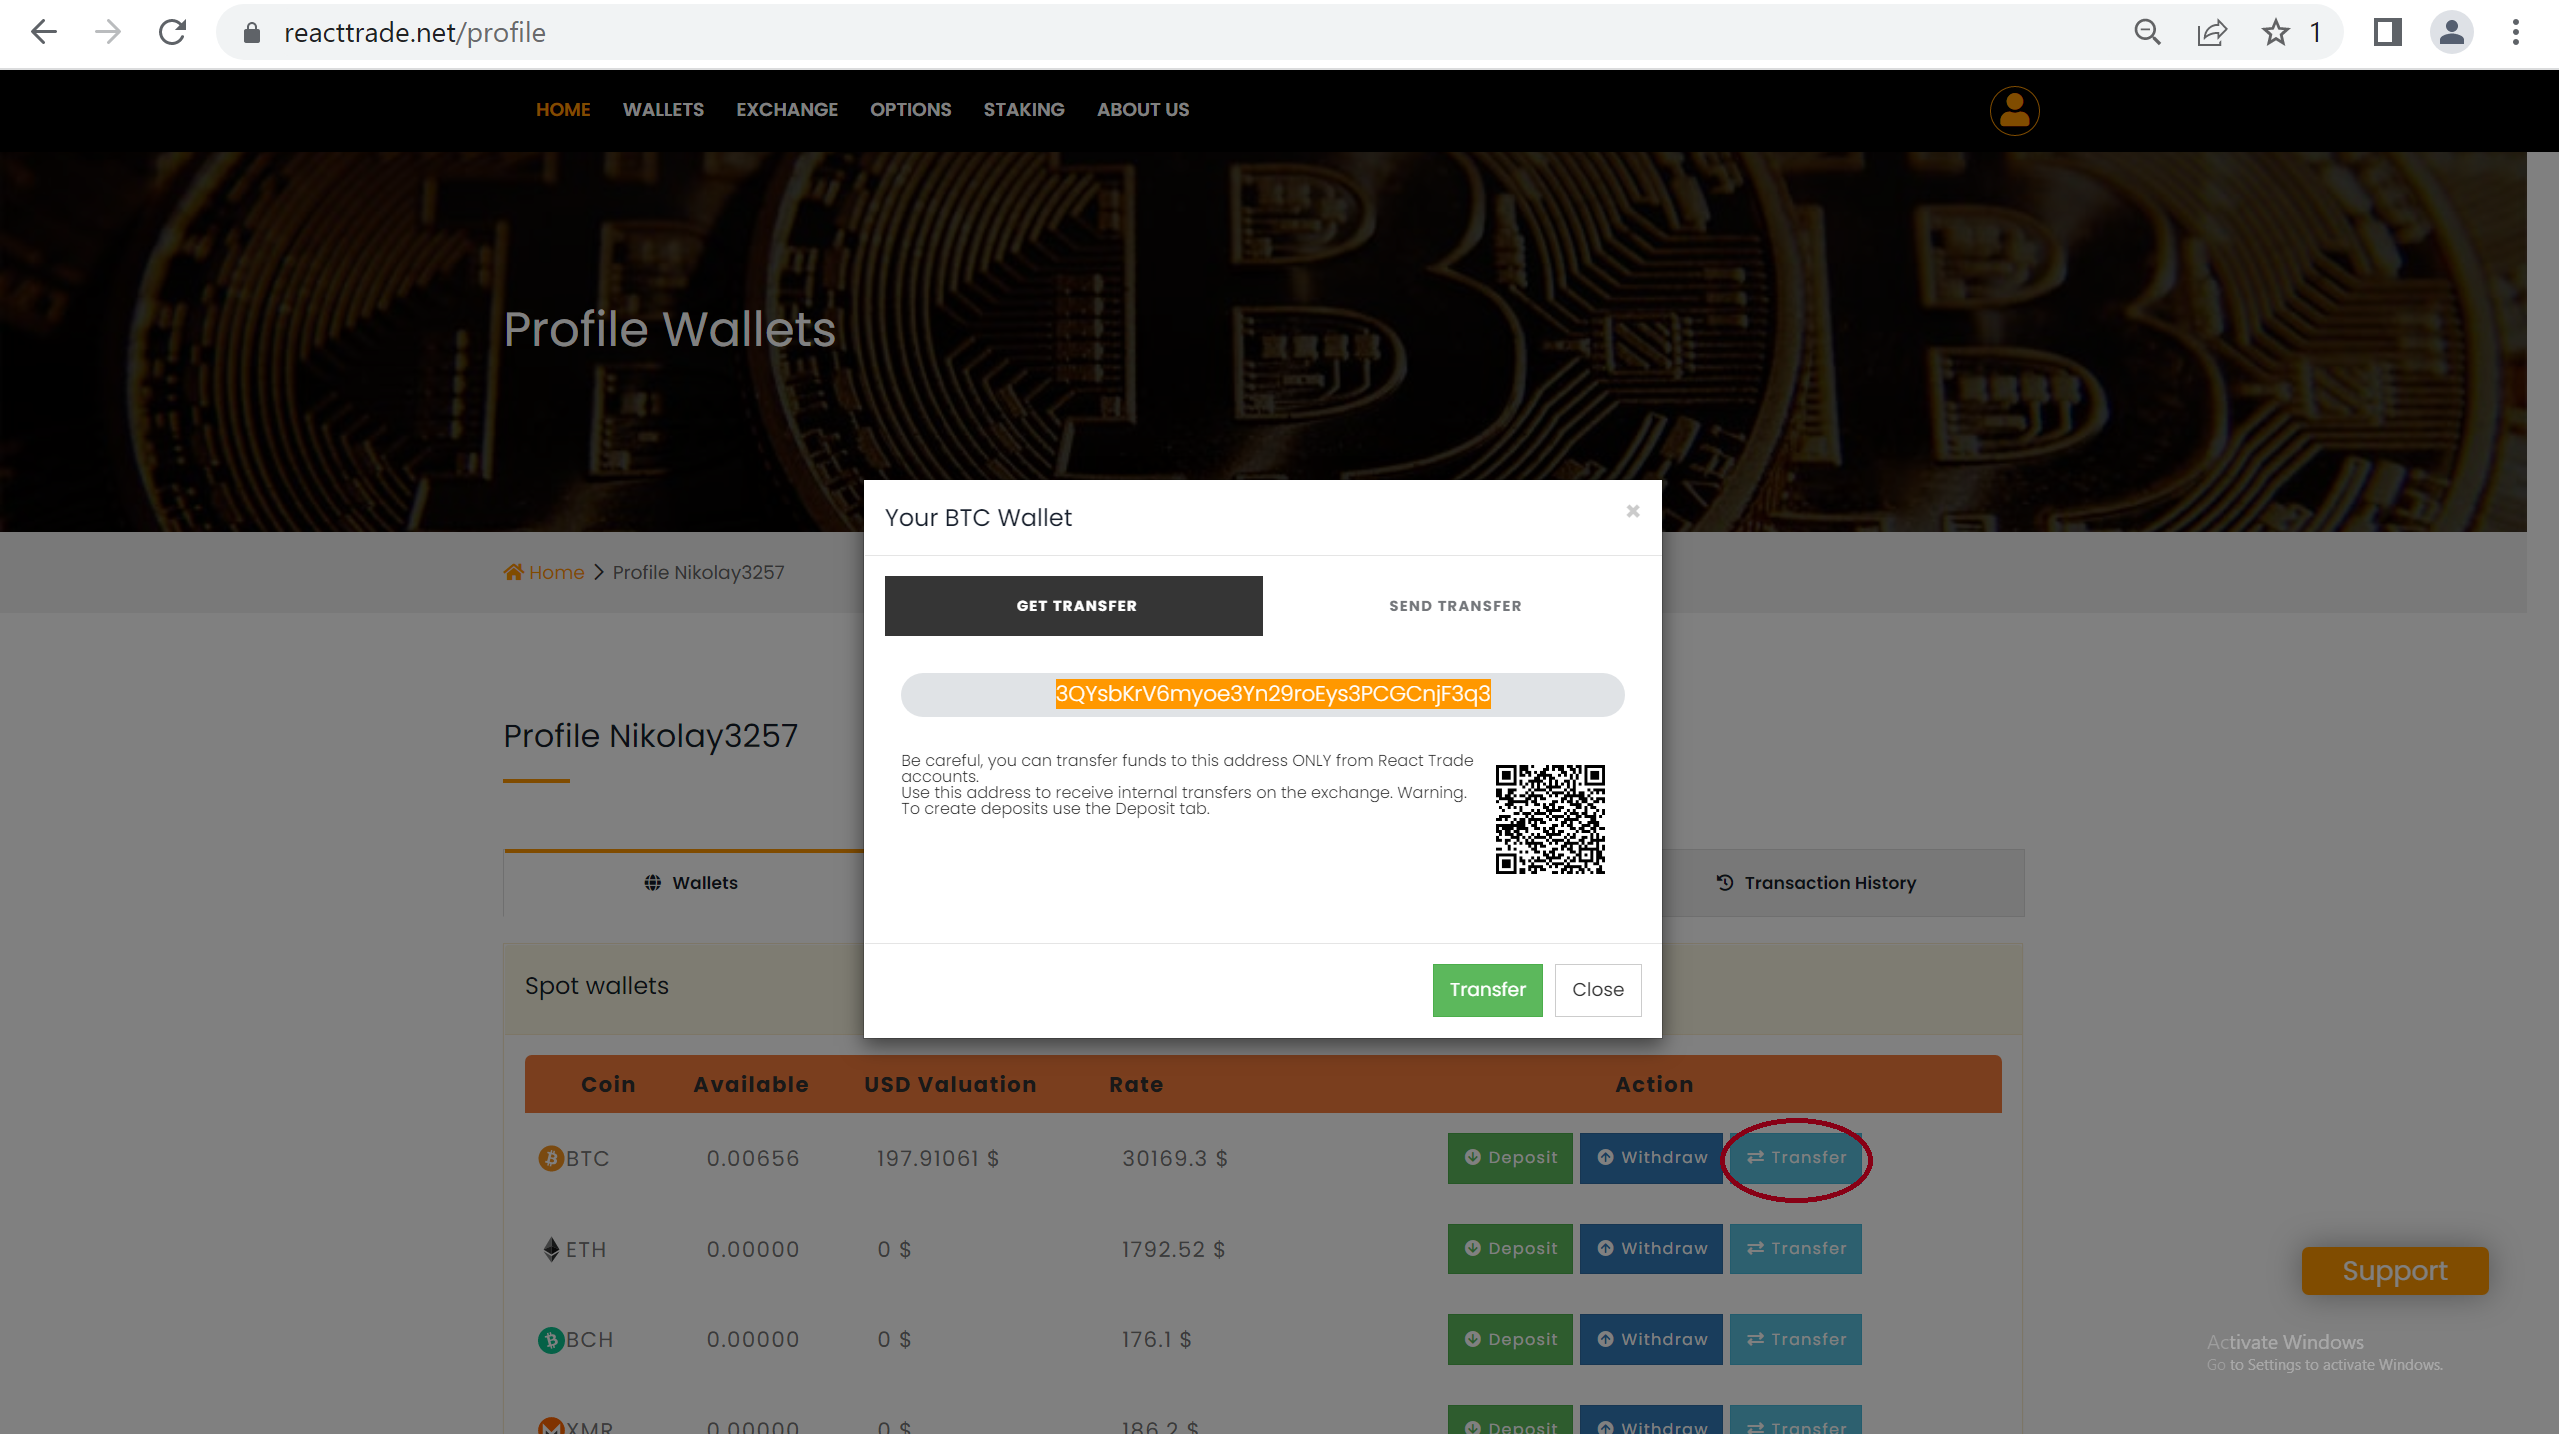Click the BCH Withdraw button
Image resolution: width=2559 pixels, height=1434 pixels.
pyautogui.click(x=1651, y=1340)
